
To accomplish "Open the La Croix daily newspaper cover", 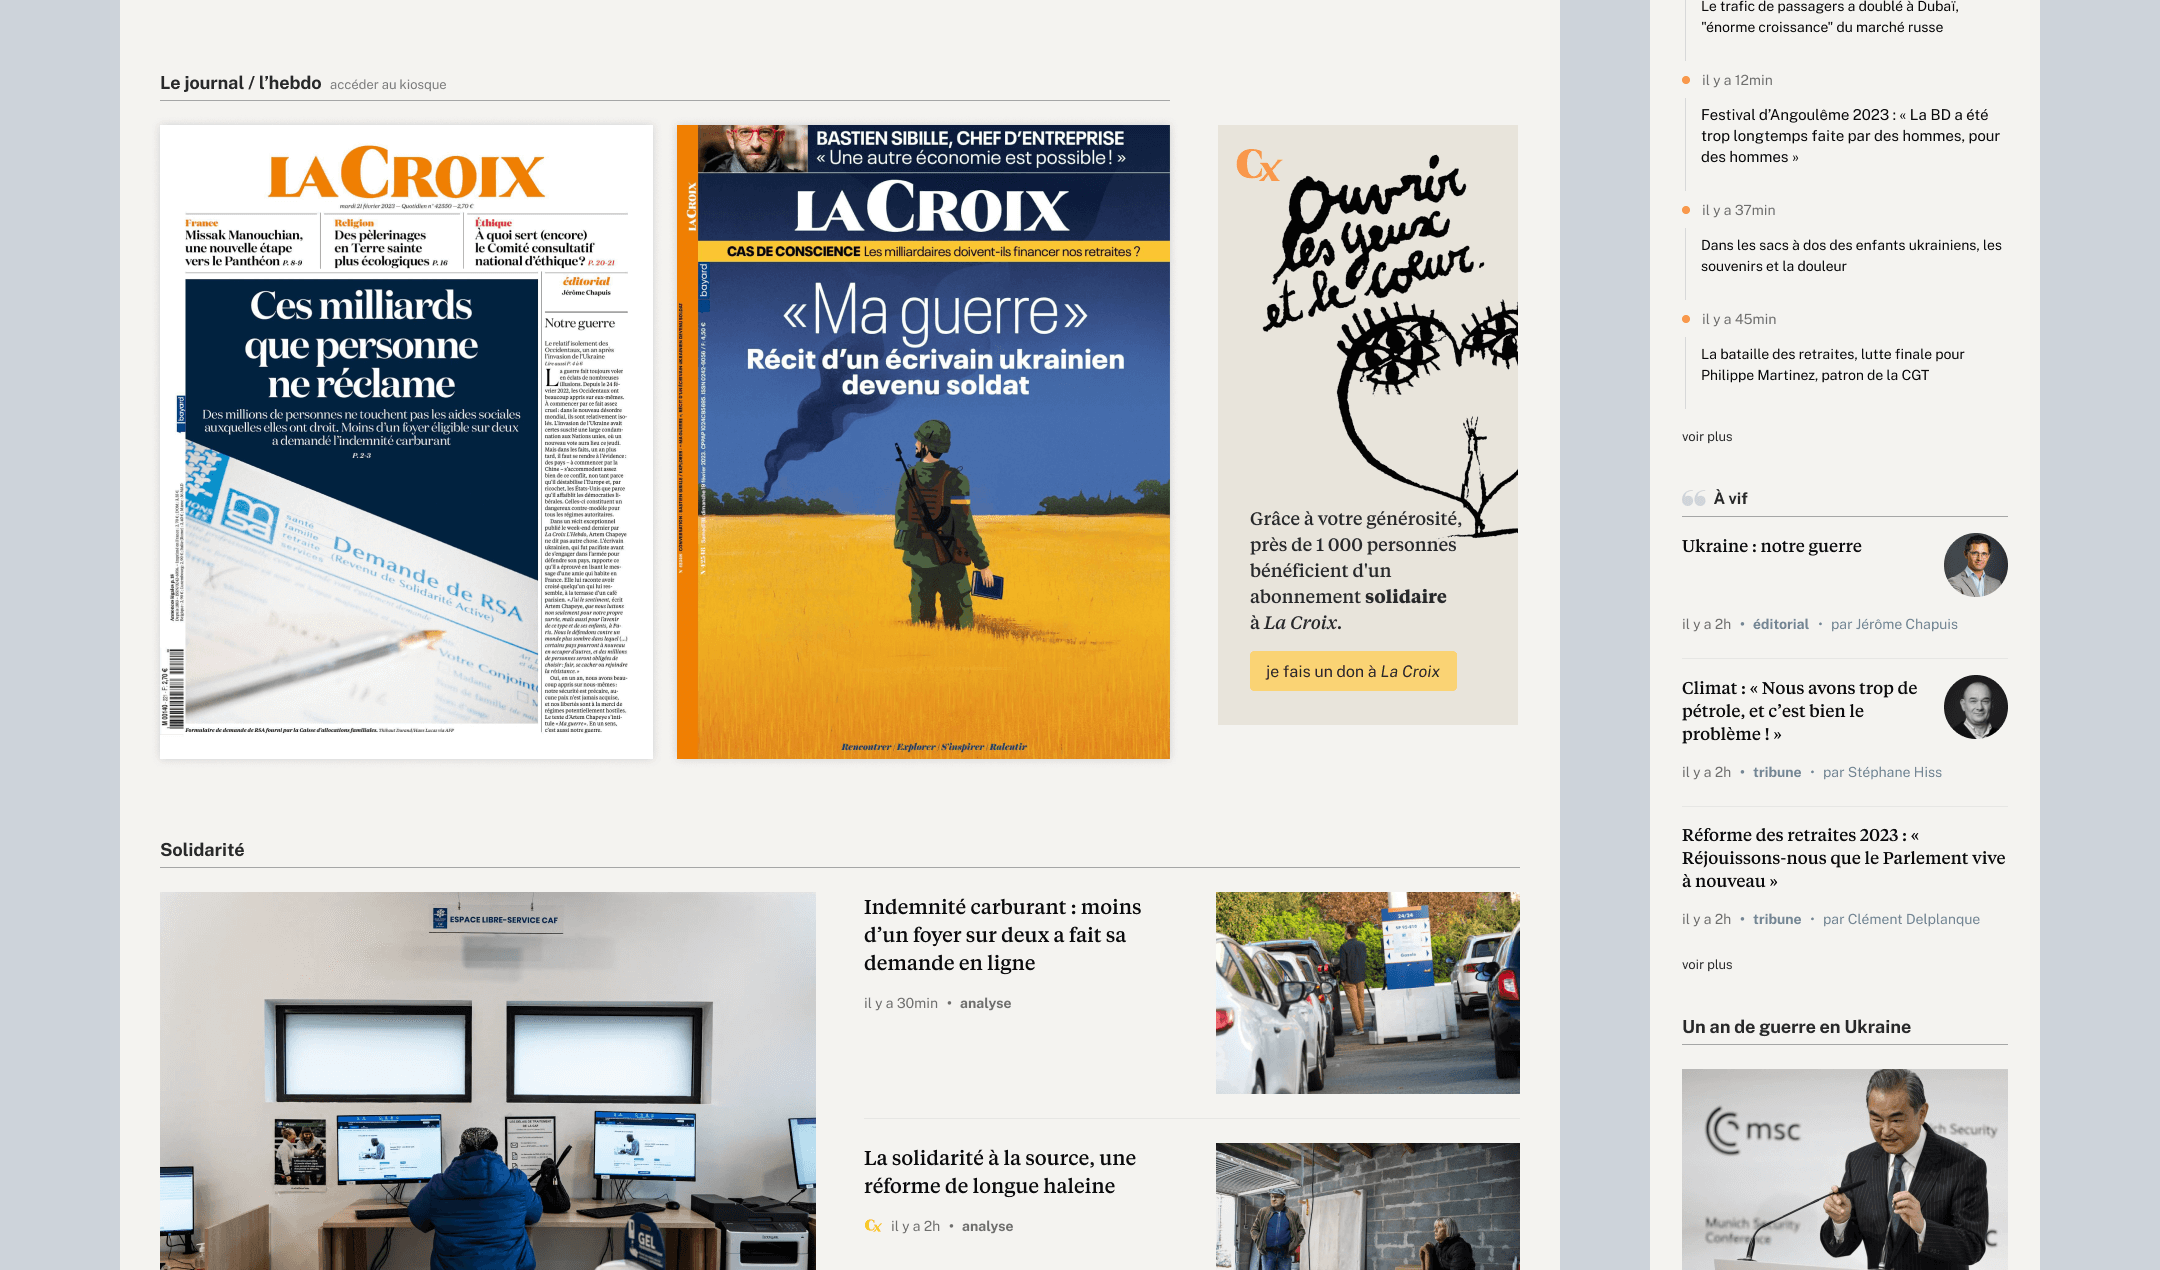I will coord(406,442).
